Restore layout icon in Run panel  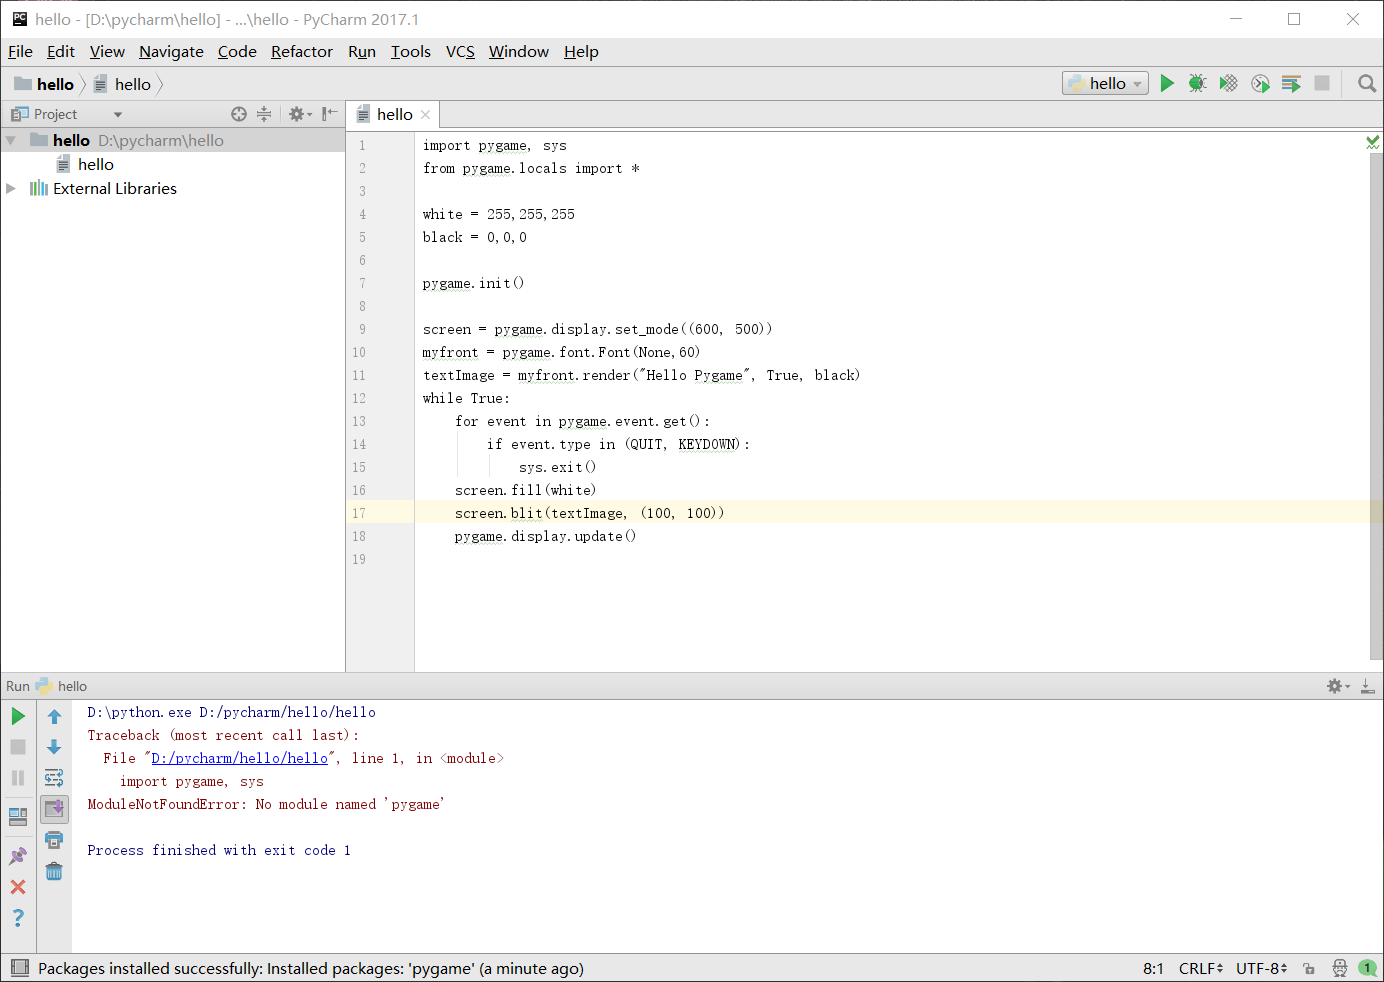click(x=18, y=816)
